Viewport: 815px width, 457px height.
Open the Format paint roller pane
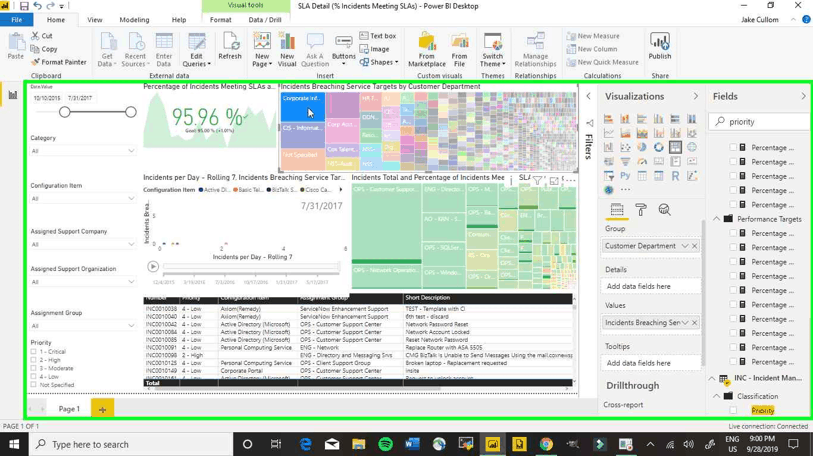click(x=641, y=210)
